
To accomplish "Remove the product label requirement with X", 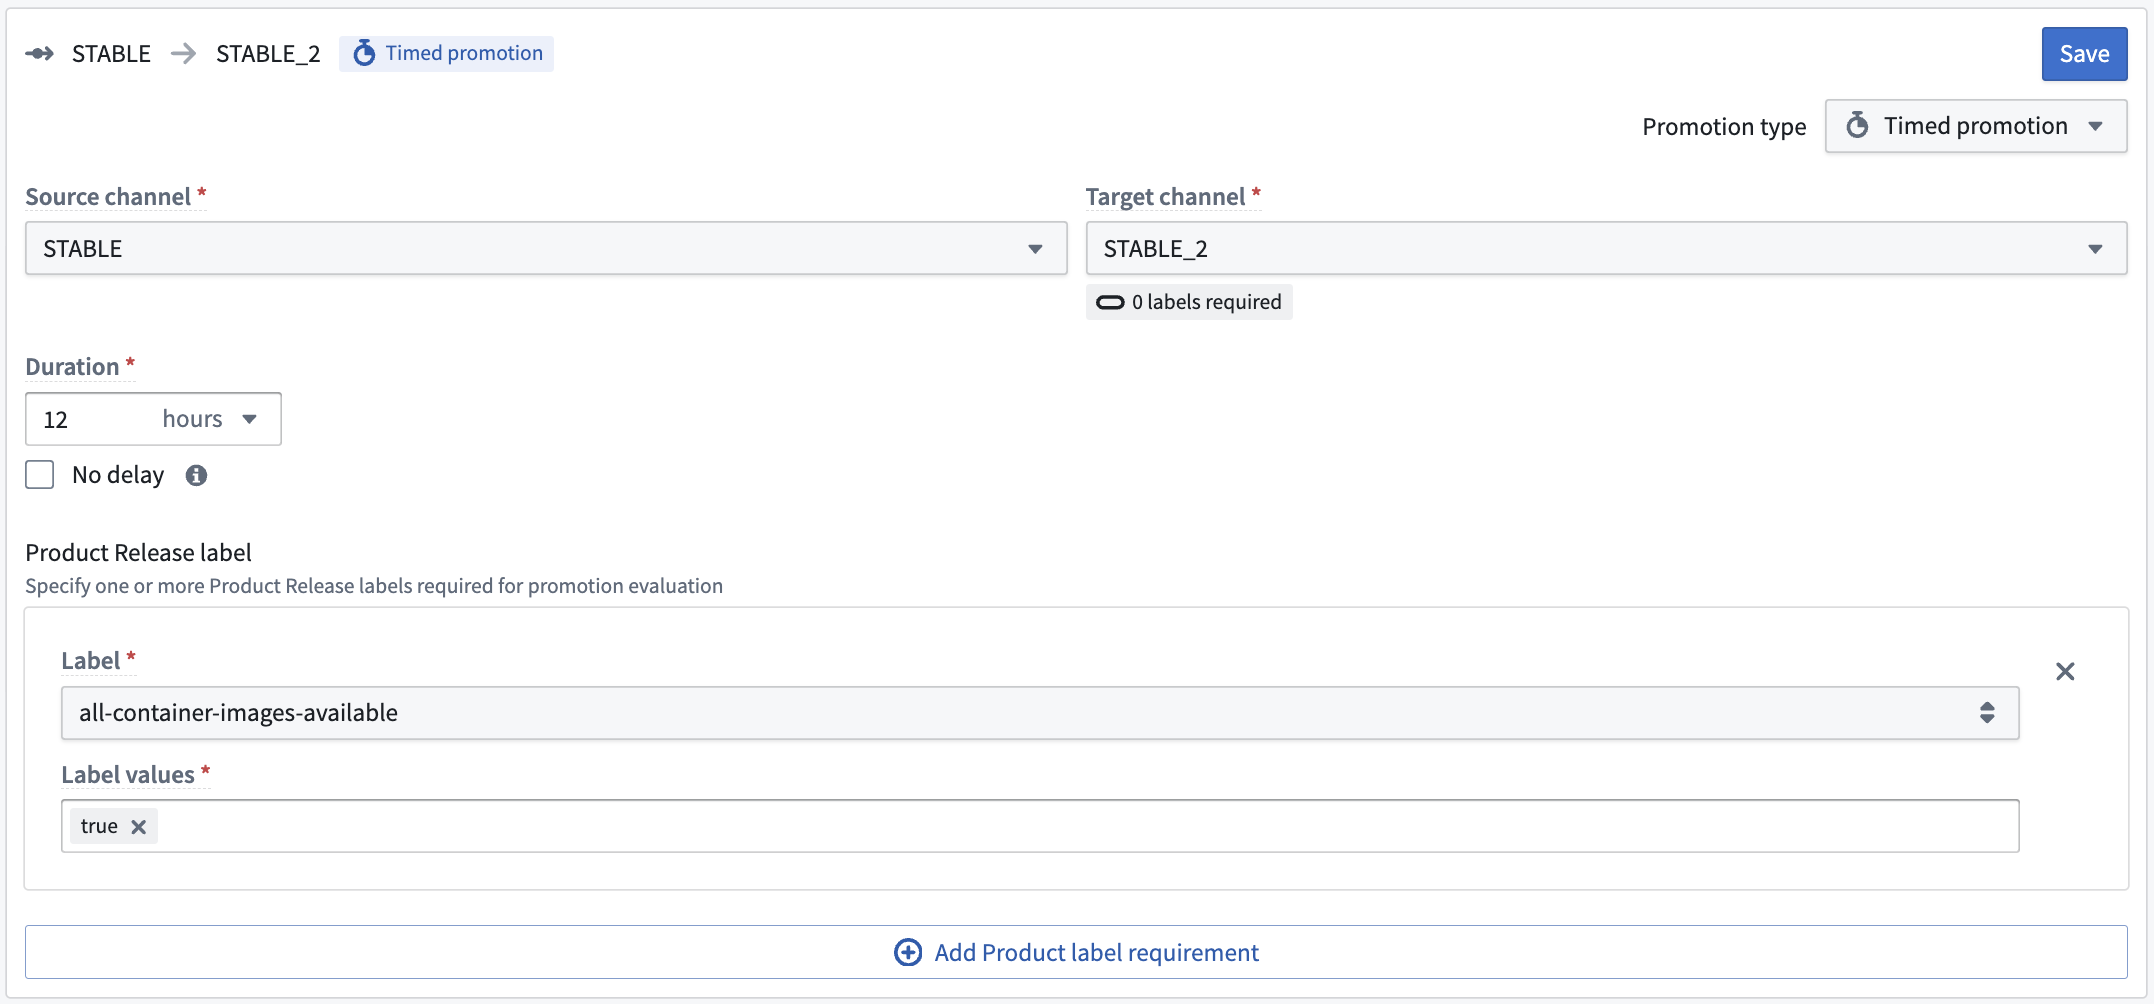I will 2065,671.
